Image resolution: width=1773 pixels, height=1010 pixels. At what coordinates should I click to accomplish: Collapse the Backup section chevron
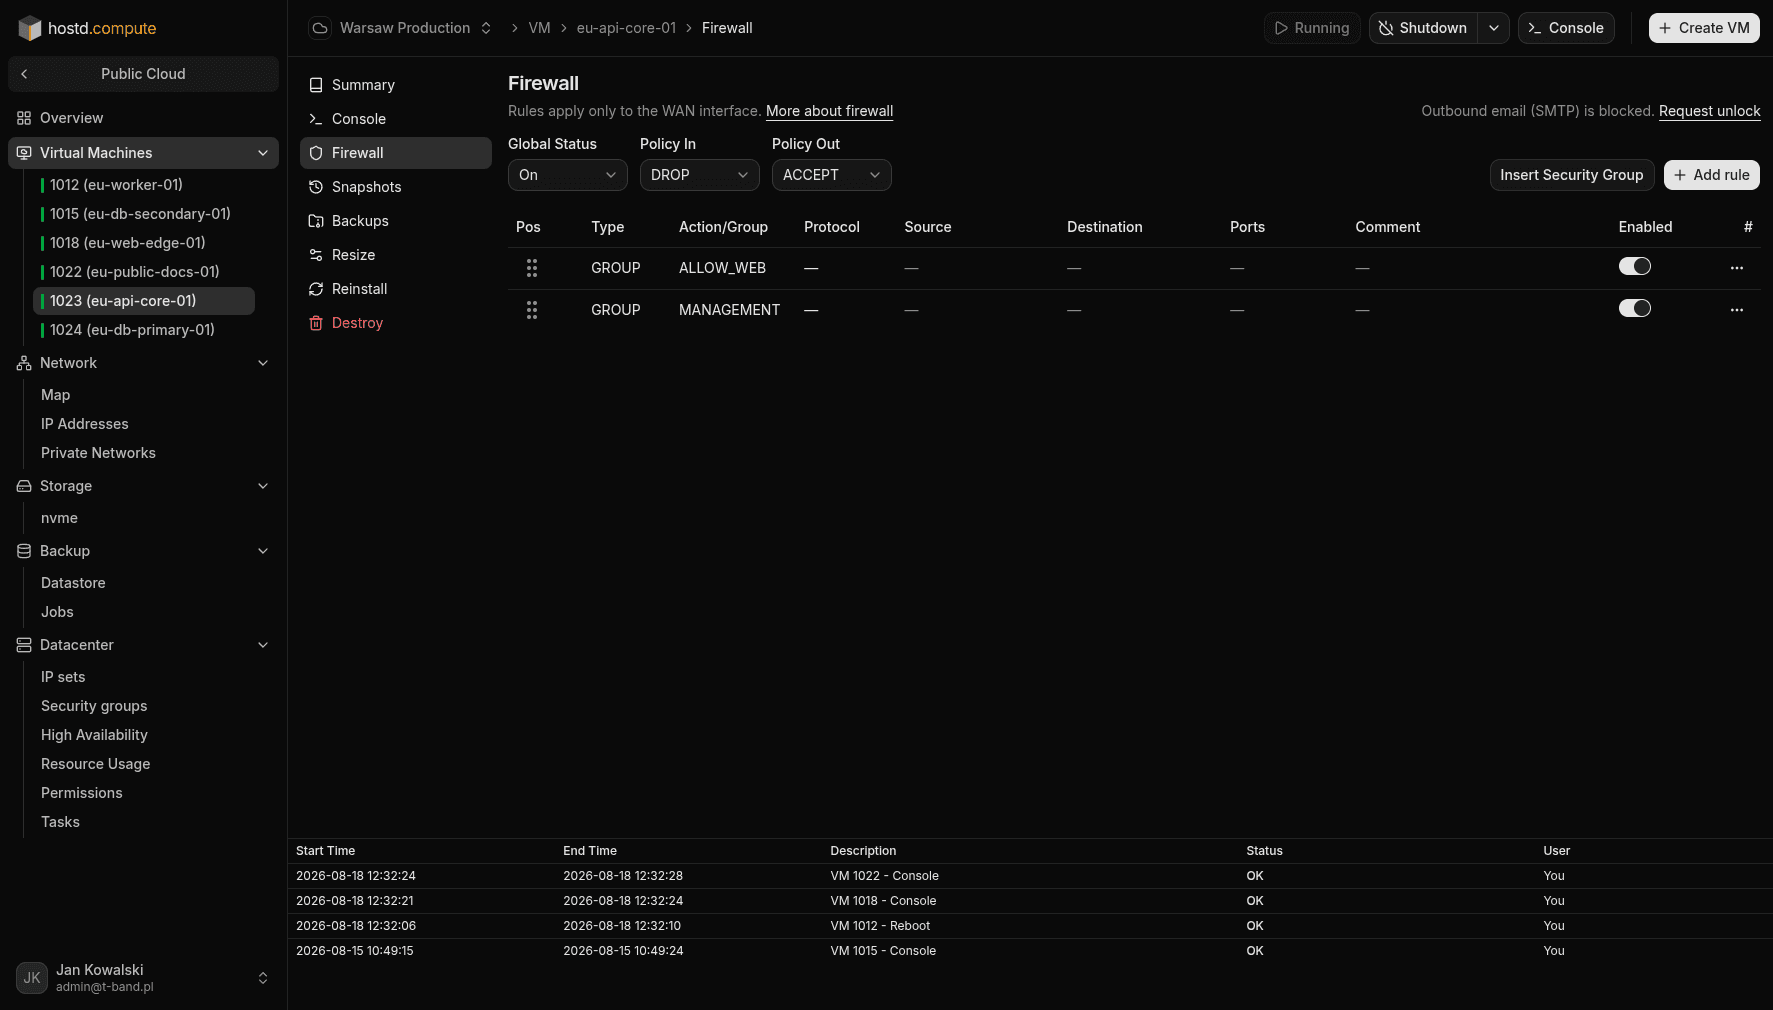[x=263, y=551]
